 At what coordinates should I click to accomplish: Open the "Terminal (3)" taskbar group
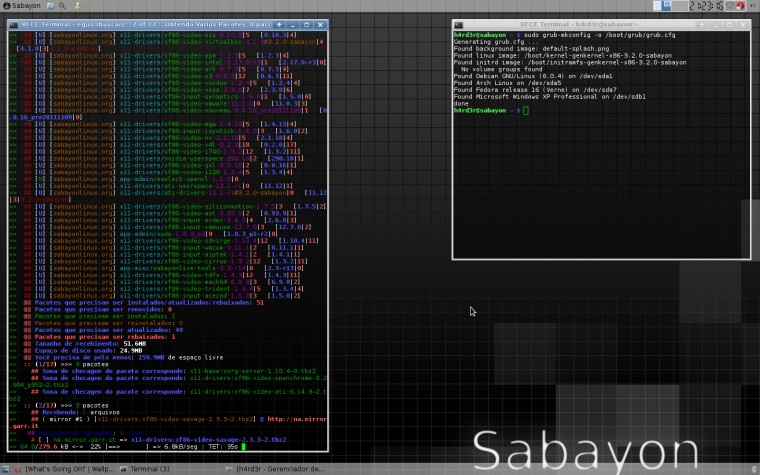(x=145, y=469)
